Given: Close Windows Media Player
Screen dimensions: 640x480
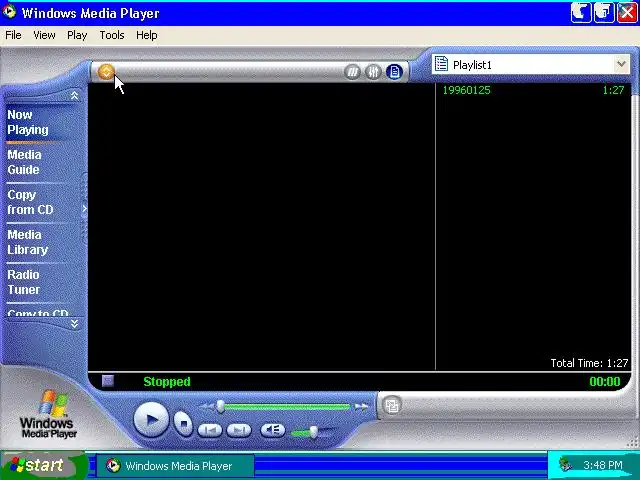Looking at the screenshot, I should tap(627, 13).
